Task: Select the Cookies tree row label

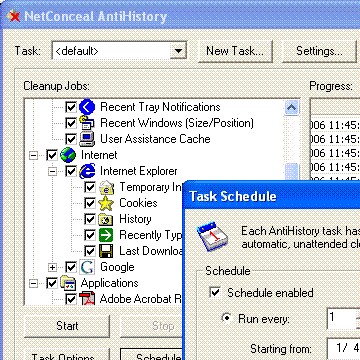Action: [x=138, y=203]
